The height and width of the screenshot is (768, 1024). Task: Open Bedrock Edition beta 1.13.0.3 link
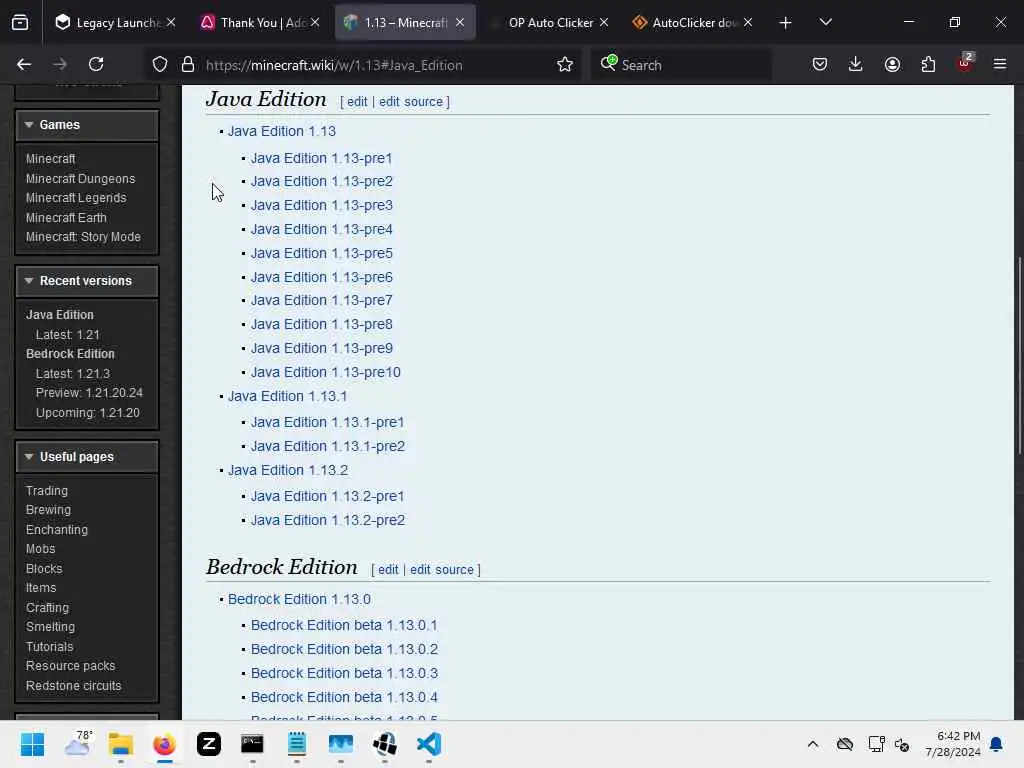tap(344, 673)
